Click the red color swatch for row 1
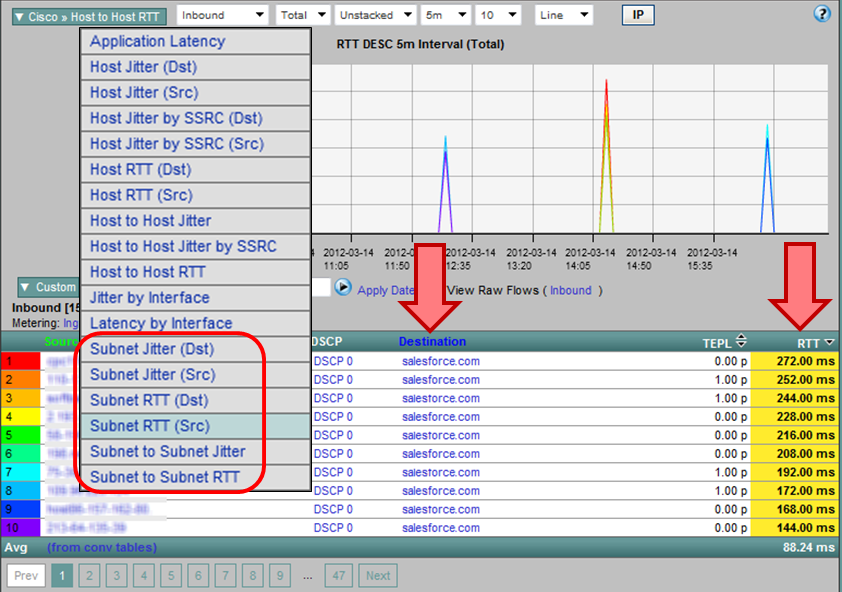This screenshot has width=842, height=592. click(22, 361)
